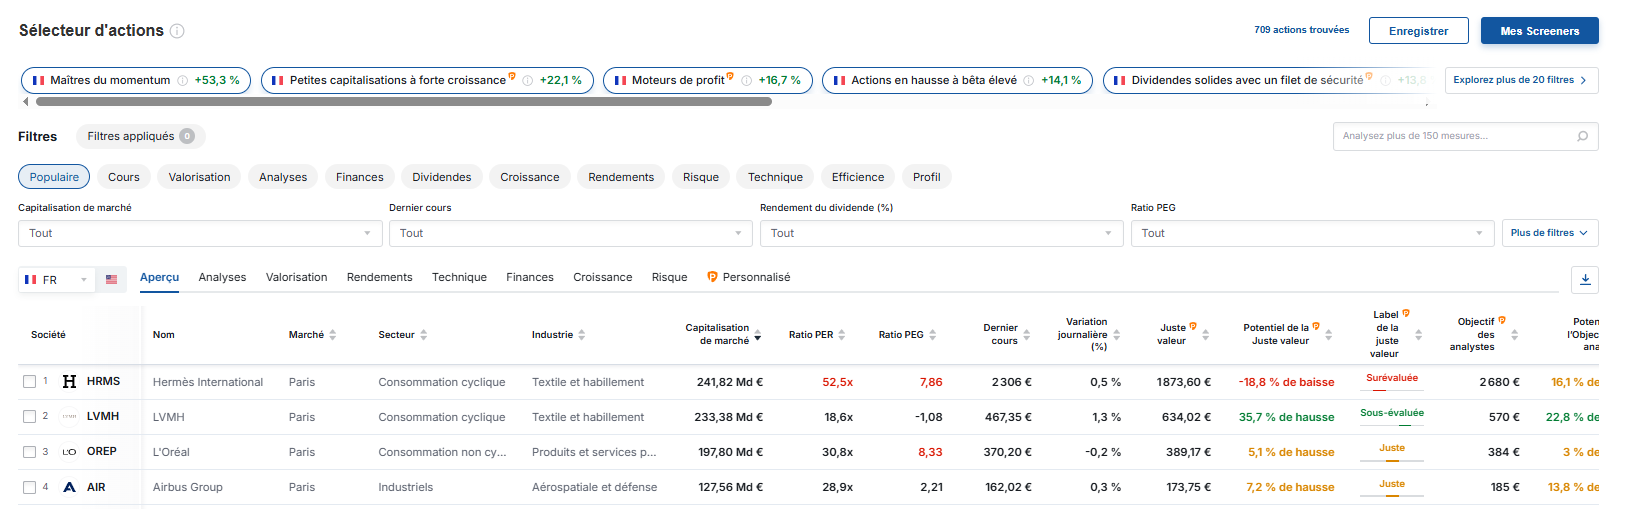The height and width of the screenshot is (509, 1650).
Task: Open FR country selector dropdown
Action: (x=57, y=280)
